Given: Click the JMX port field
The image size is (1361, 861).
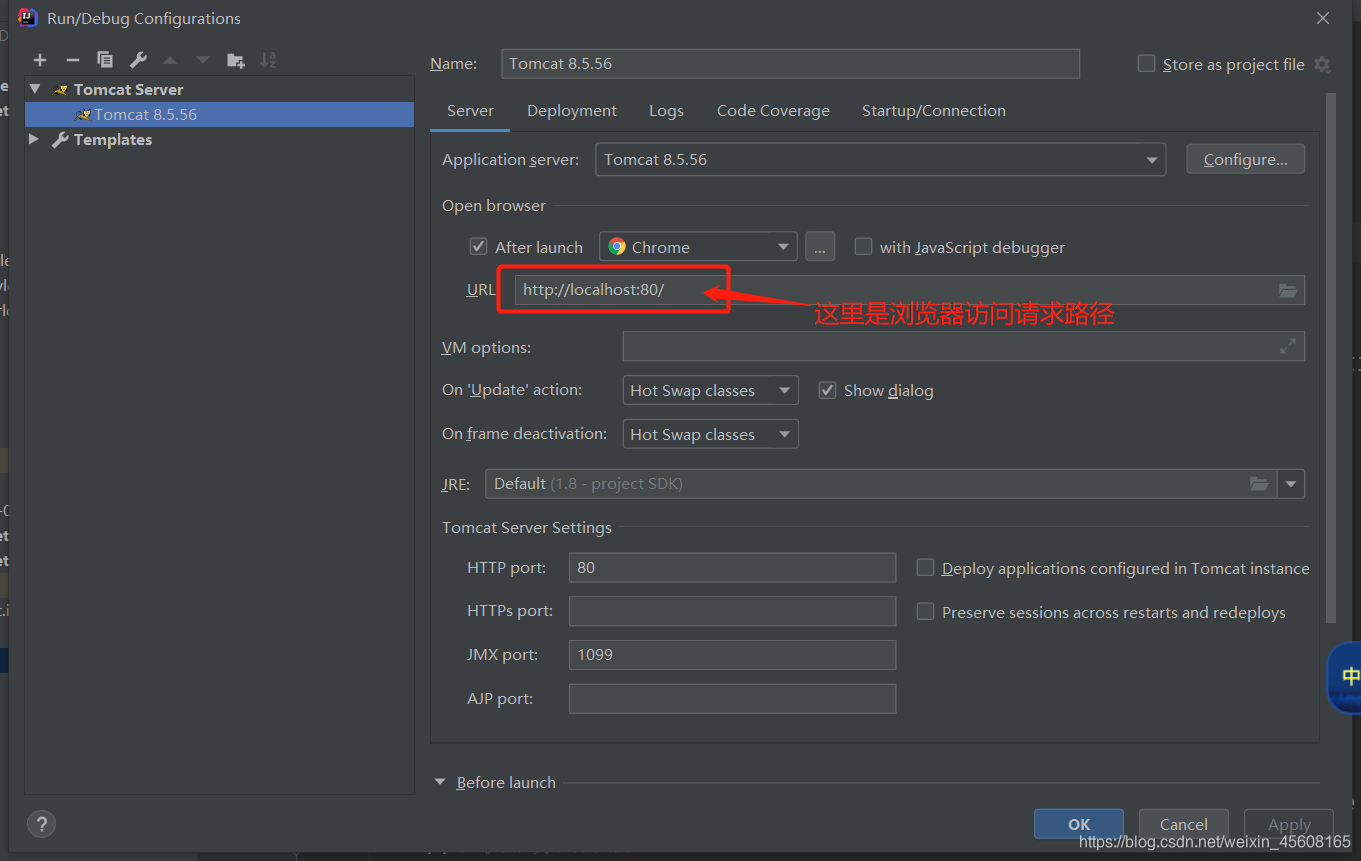Looking at the screenshot, I should click(732, 655).
